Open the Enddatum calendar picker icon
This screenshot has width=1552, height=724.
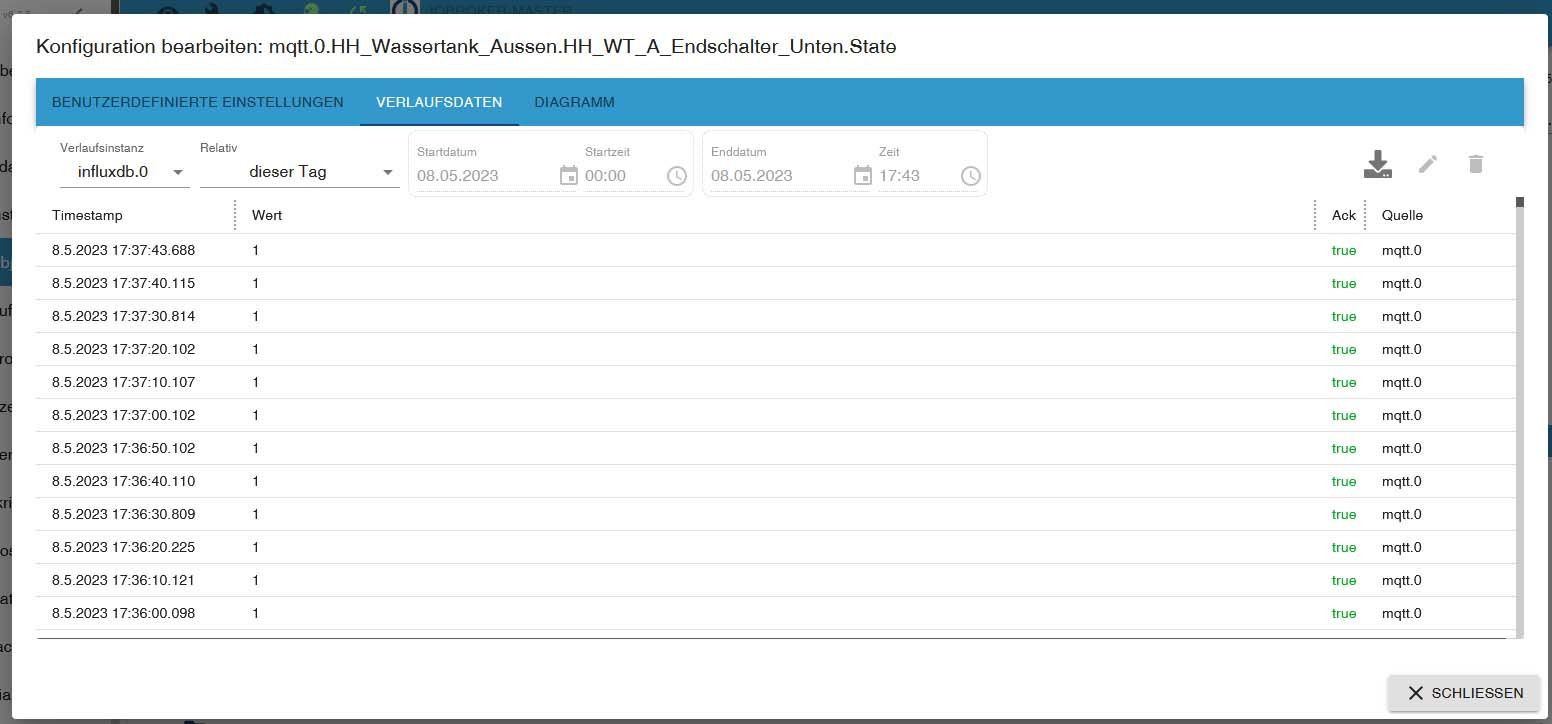pyautogui.click(x=862, y=176)
